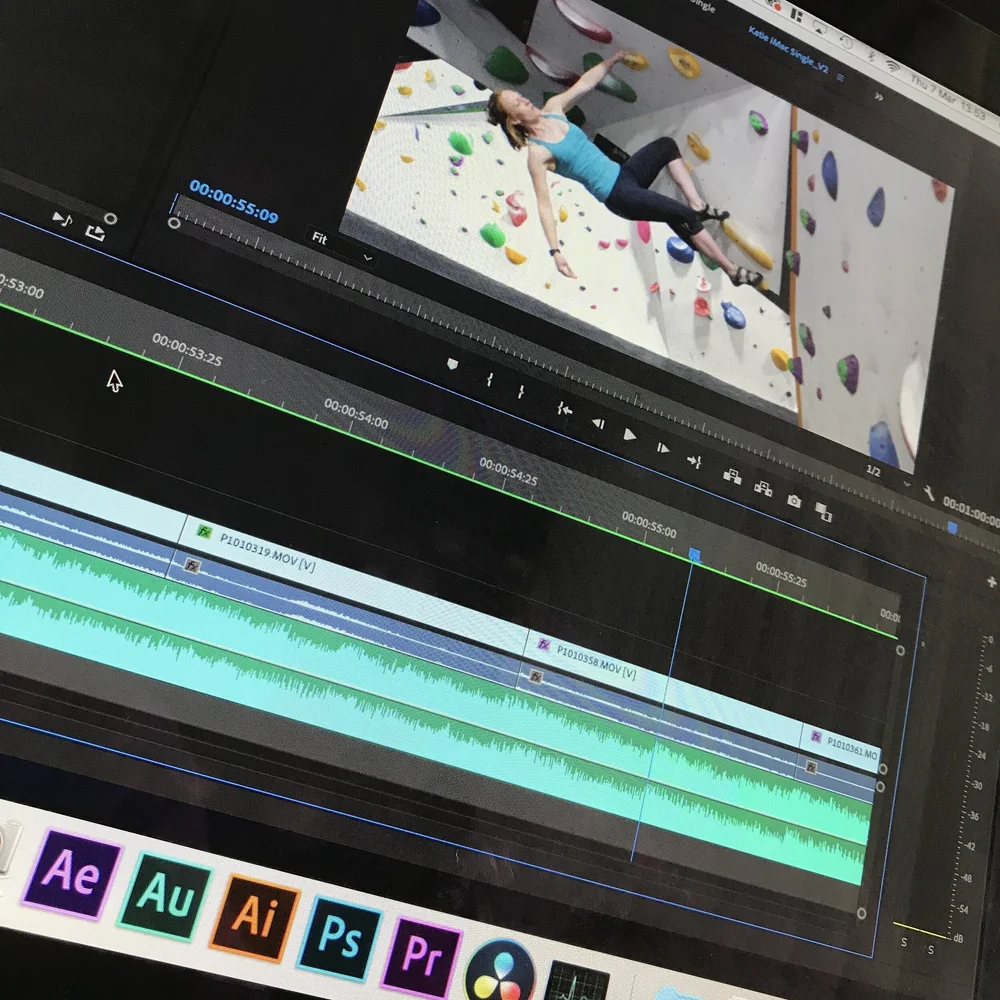Click the Lift button in the transport bar
The width and height of the screenshot is (1000, 1000).
[732, 476]
